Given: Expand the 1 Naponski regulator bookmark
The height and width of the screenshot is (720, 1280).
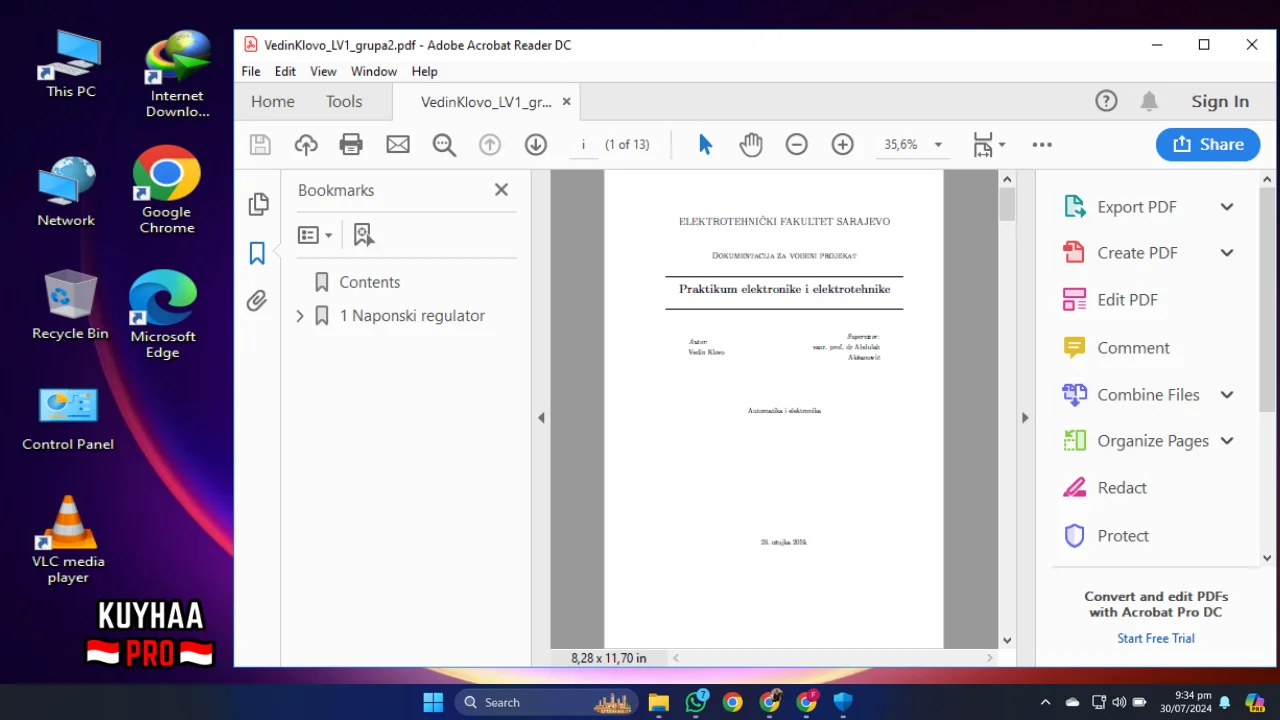Looking at the screenshot, I should 299,316.
